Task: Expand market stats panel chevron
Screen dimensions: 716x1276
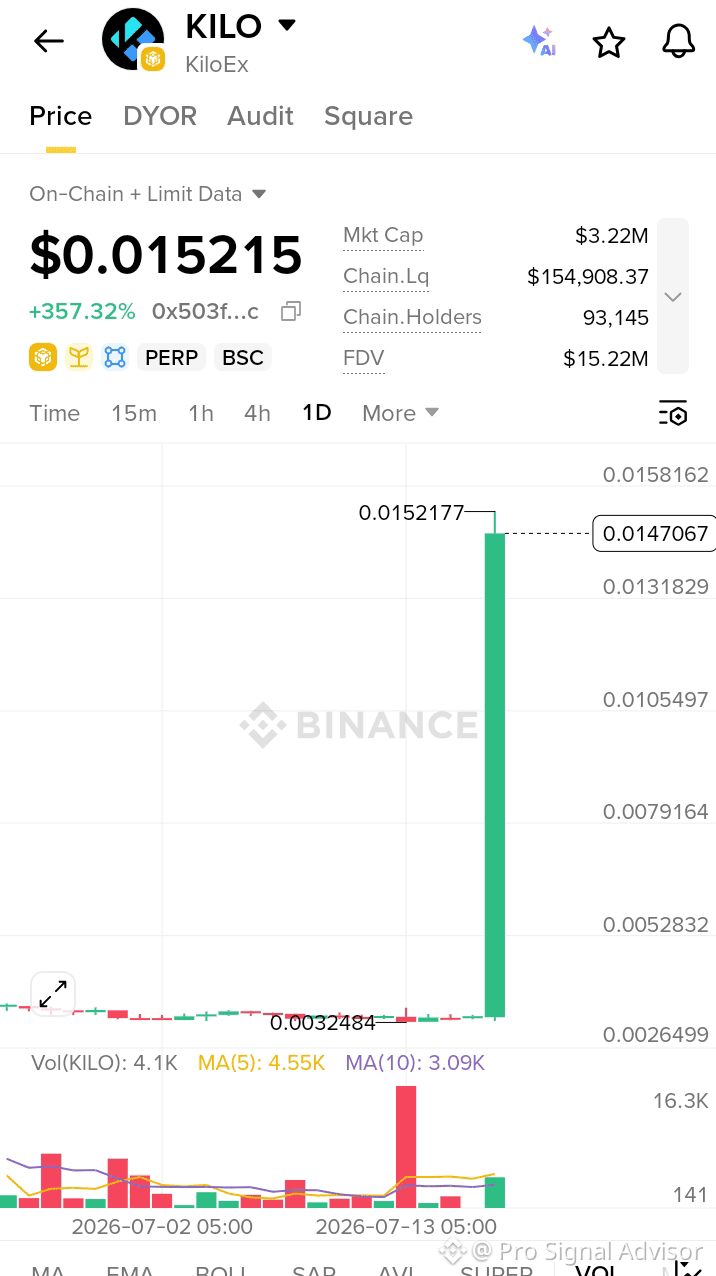Action: tap(673, 296)
